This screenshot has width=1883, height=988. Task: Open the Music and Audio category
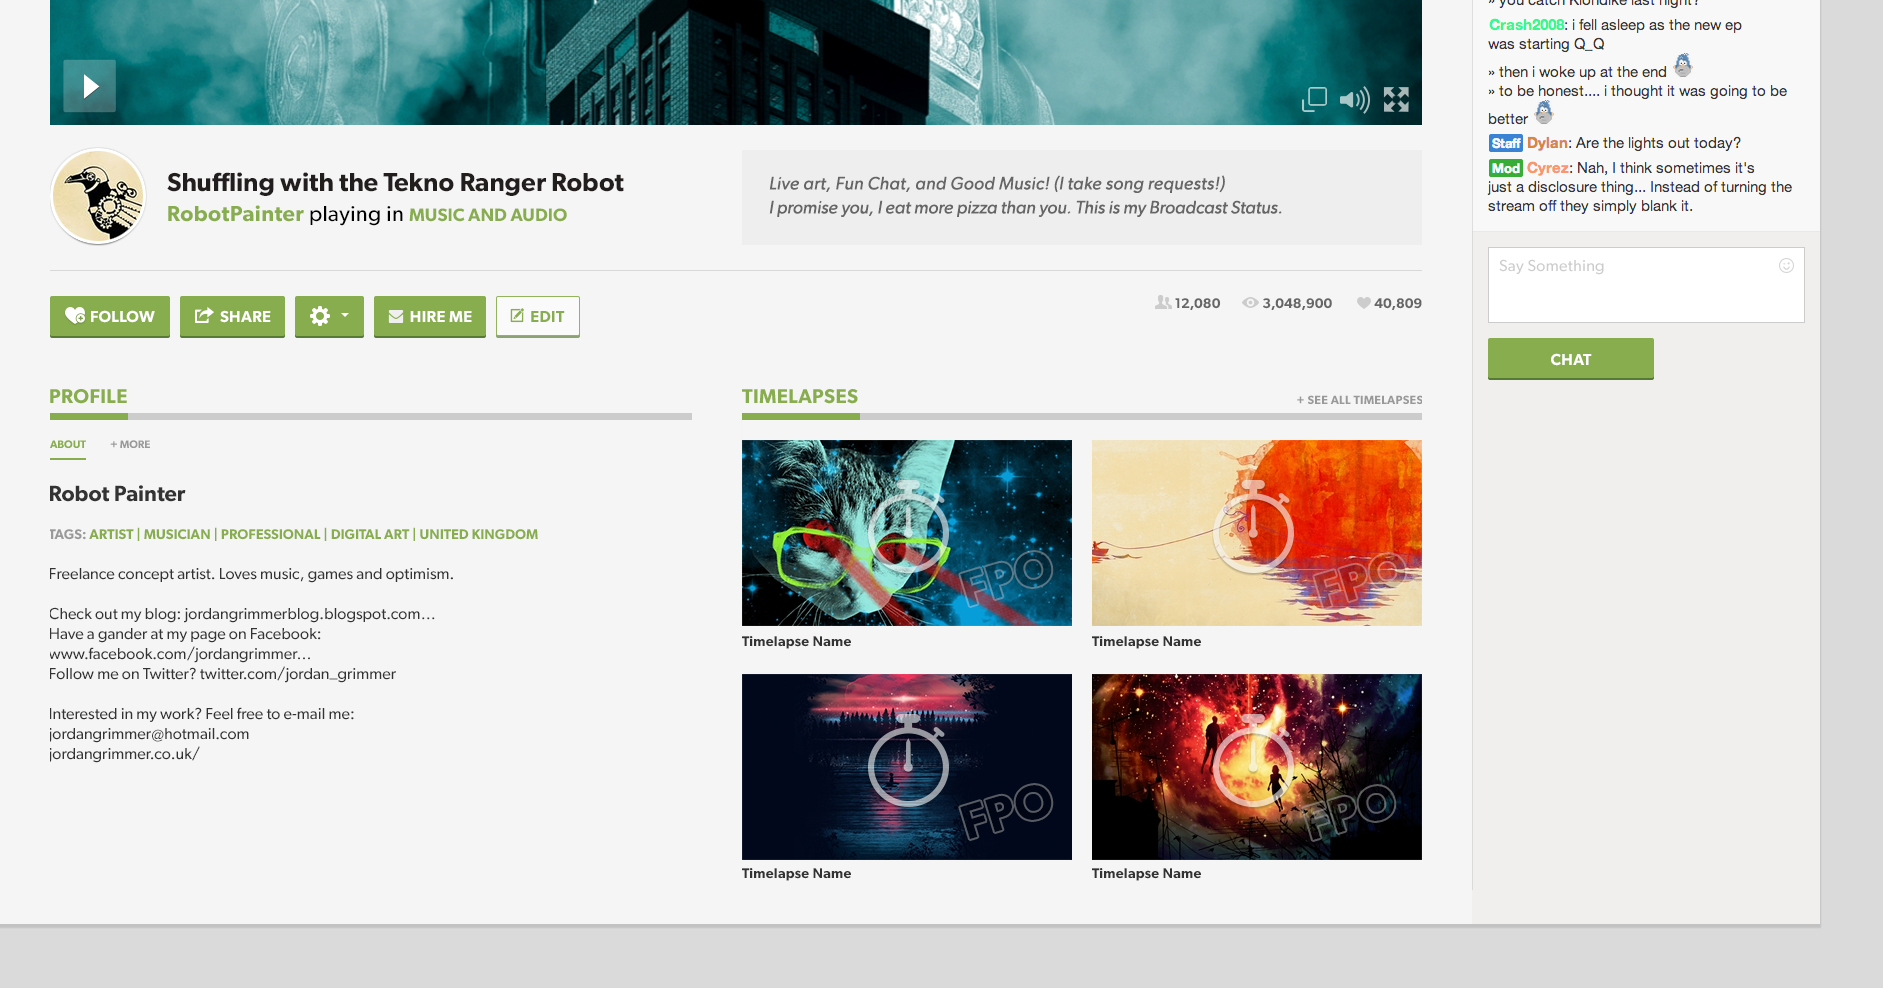487,215
